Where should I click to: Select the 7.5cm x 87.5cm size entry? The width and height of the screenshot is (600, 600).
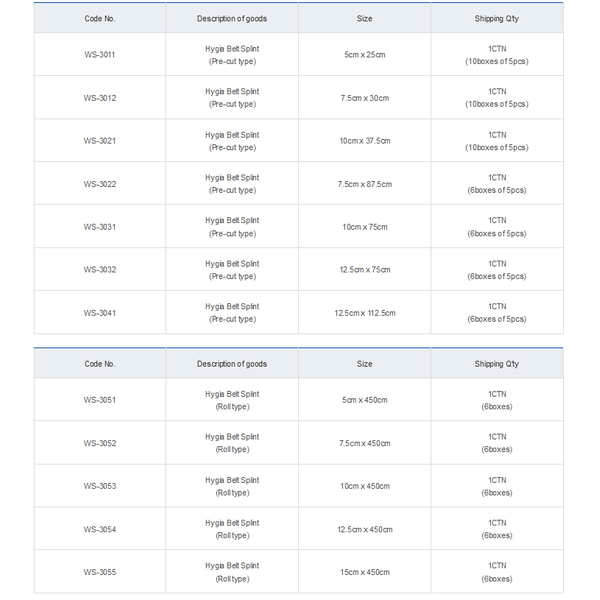[x=365, y=184]
